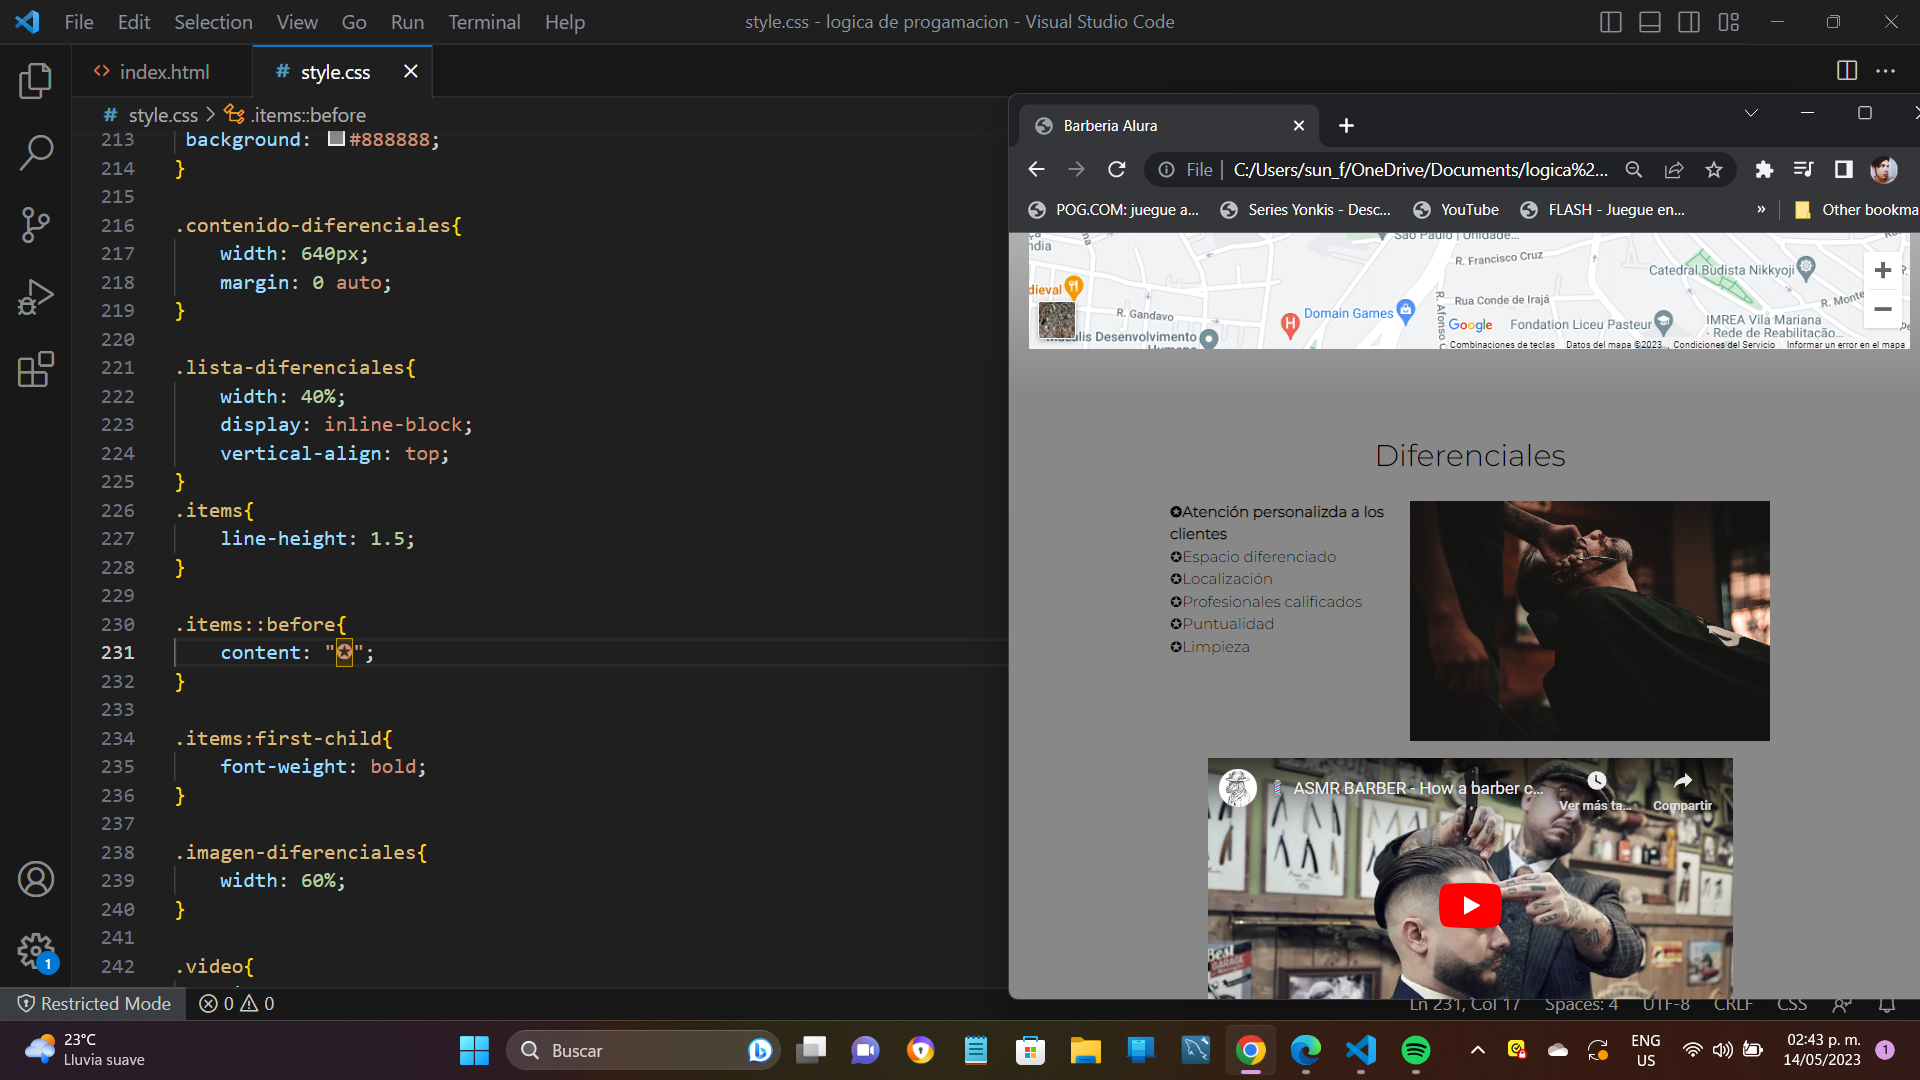Open .items::before breadcrumb symbol dropdown
This screenshot has width=1920, height=1080.
coord(296,115)
